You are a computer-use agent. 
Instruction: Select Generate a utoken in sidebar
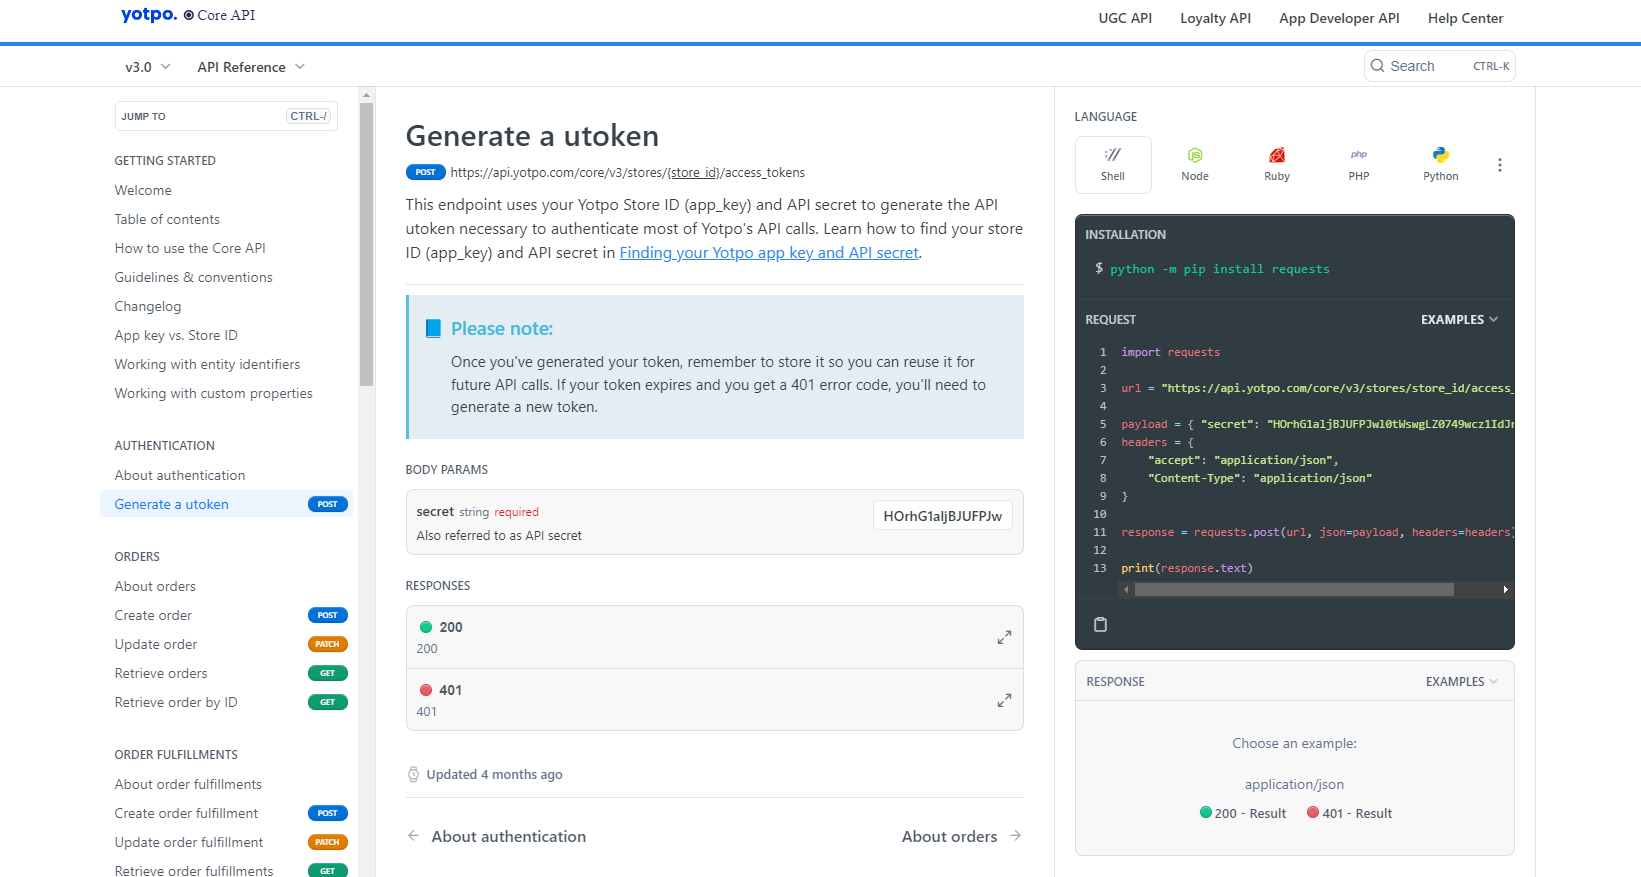[x=226, y=504]
